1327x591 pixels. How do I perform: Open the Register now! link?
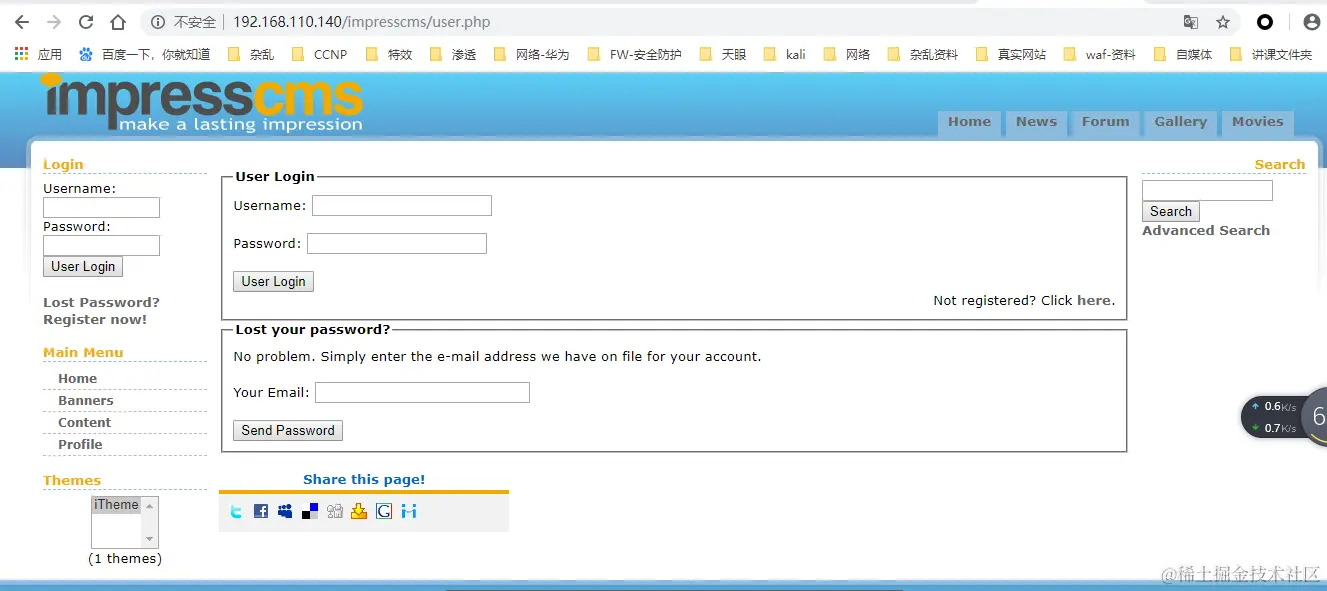[95, 319]
